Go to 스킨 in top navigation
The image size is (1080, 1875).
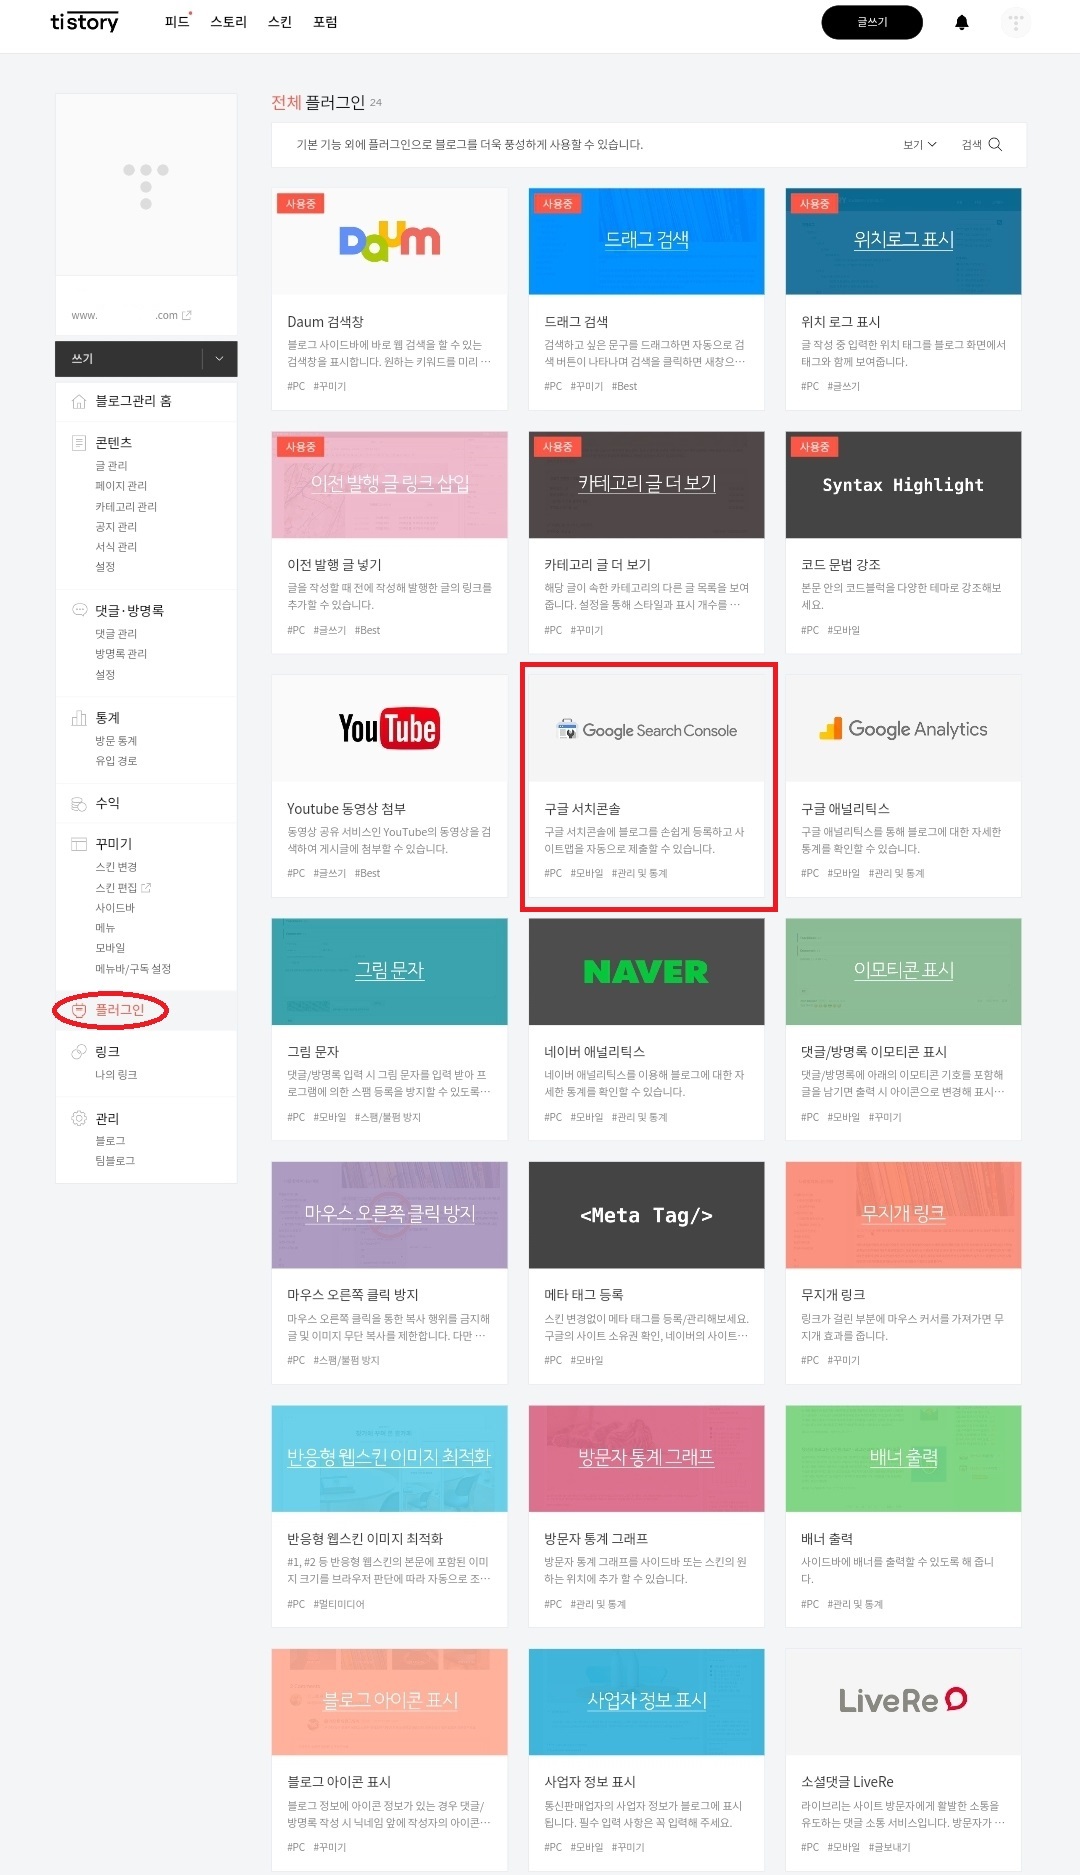click(280, 22)
